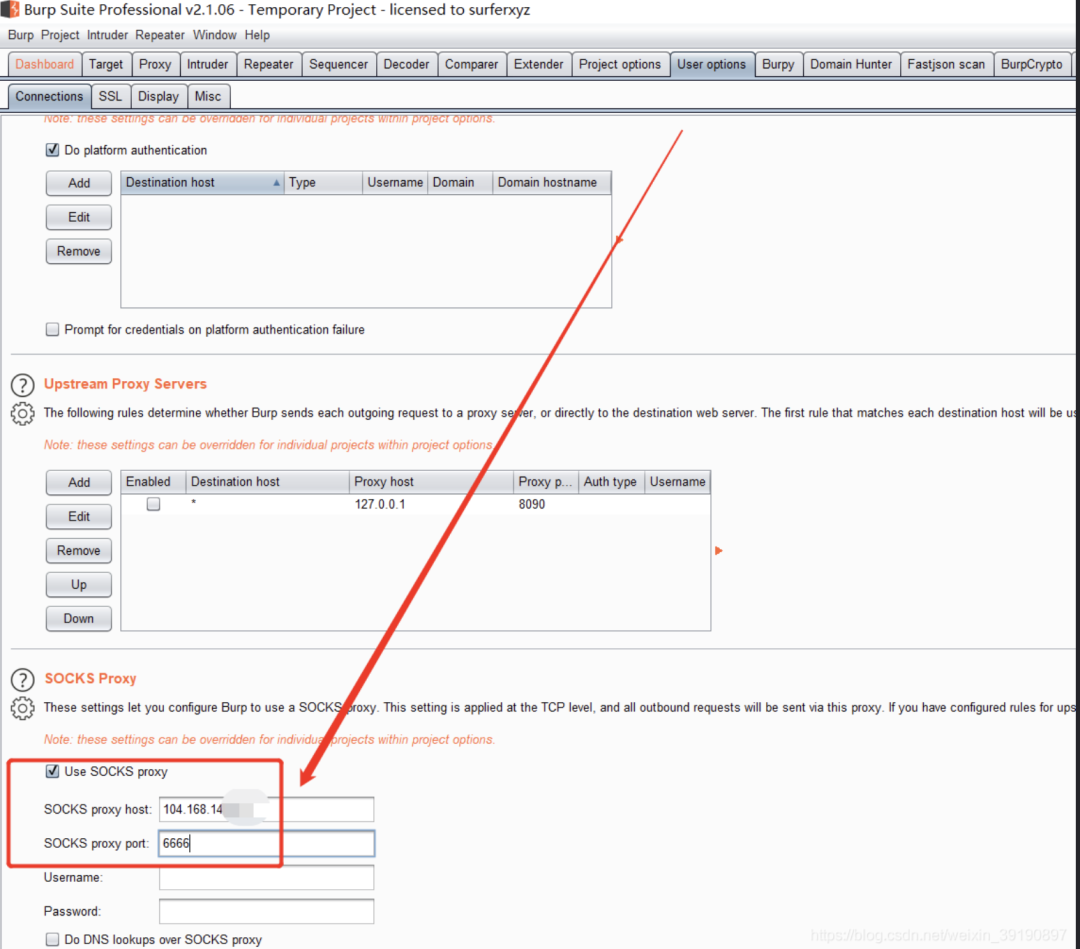Switch to the Target tab

106,65
